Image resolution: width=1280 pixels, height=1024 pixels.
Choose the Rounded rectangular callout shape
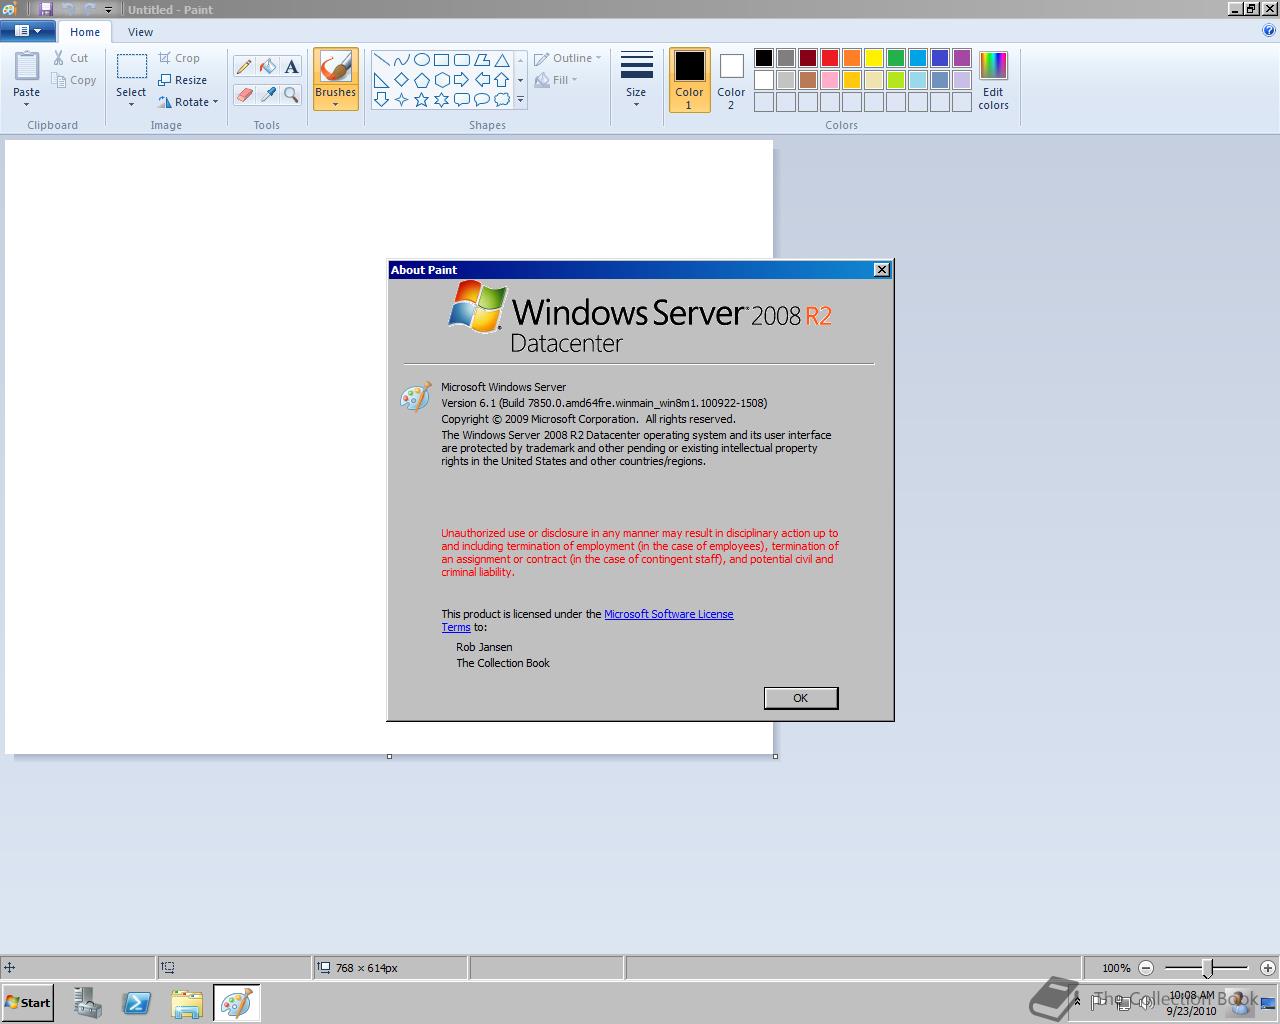pyautogui.click(x=461, y=100)
